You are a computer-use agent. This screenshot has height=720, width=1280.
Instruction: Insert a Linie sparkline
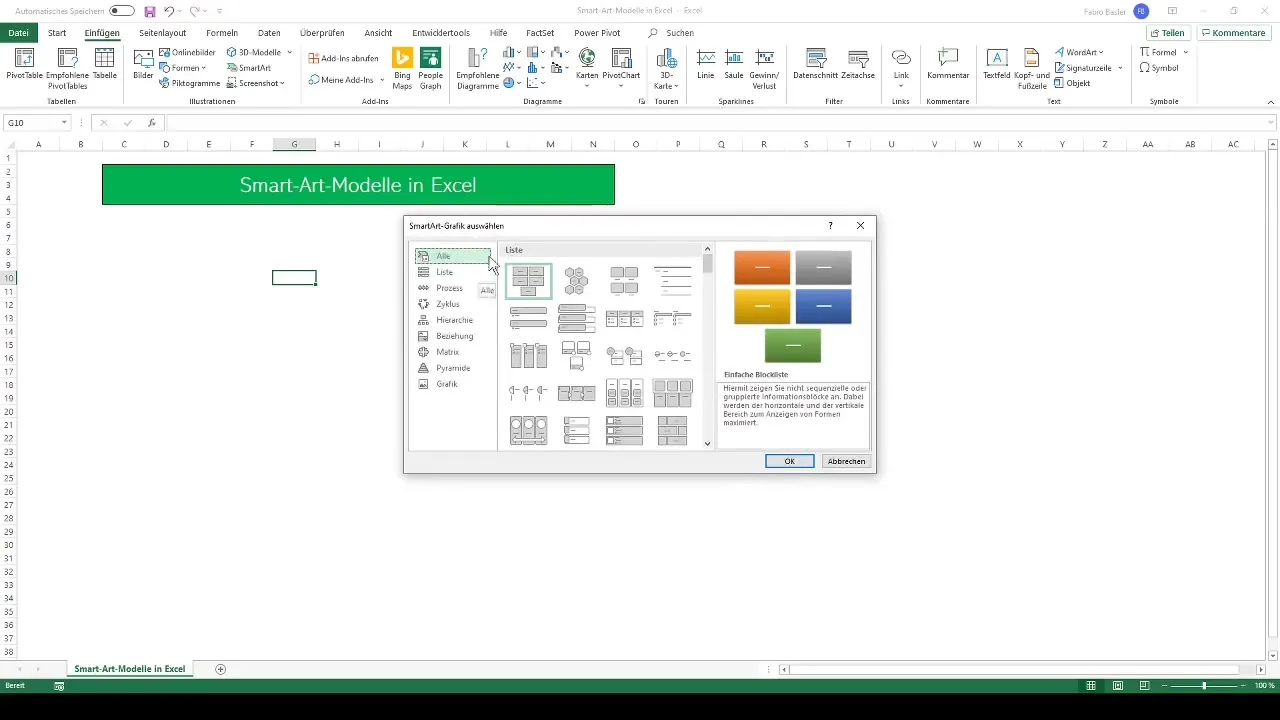[x=706, y=65]
